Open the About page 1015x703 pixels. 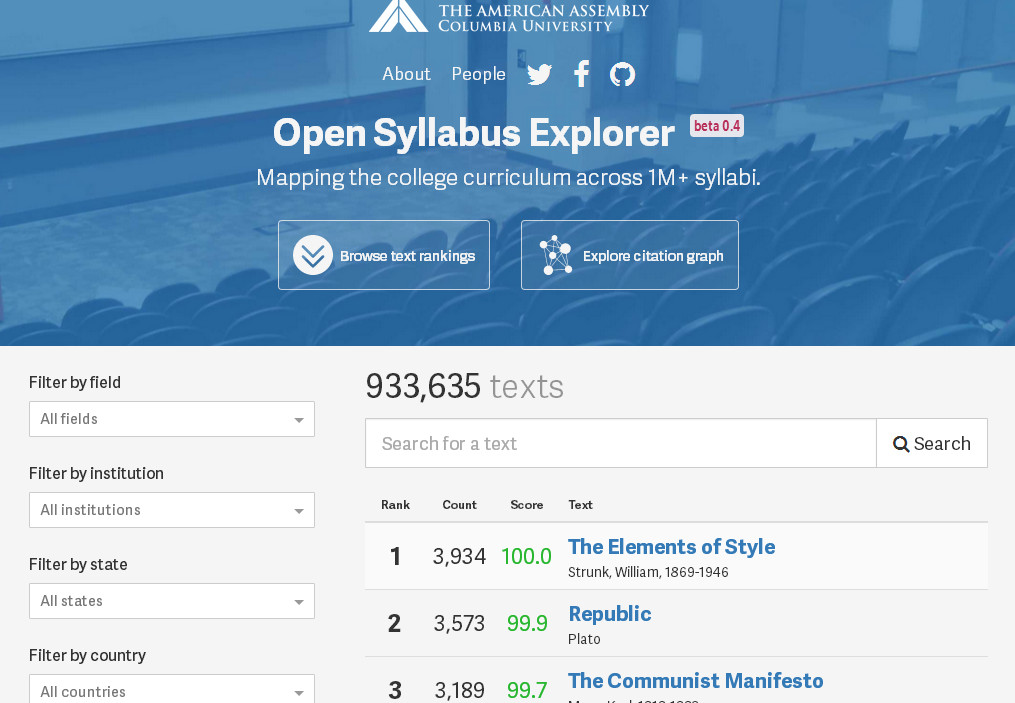pos(406,74)
